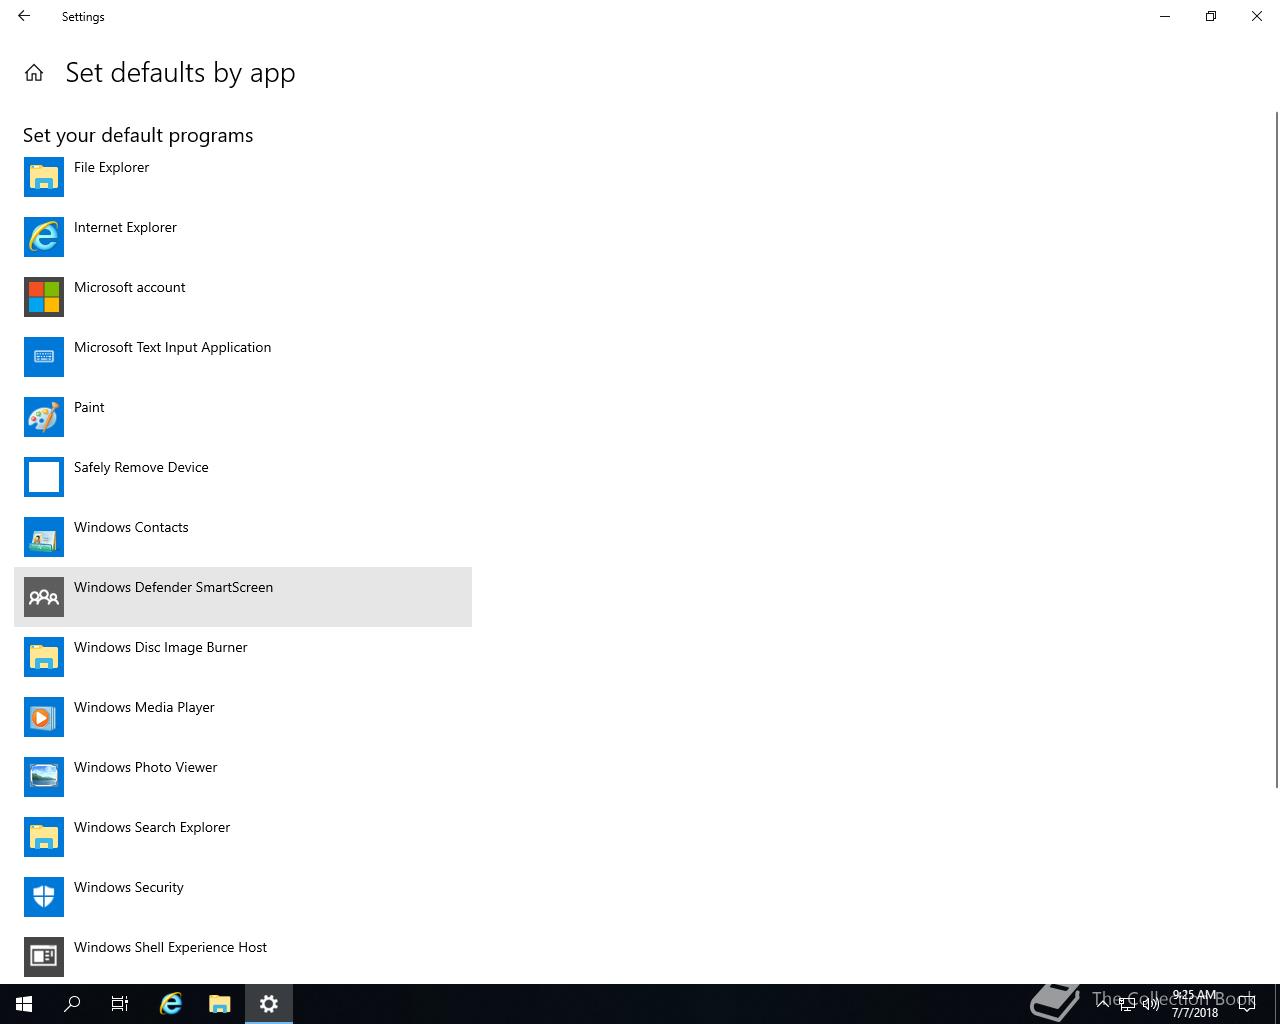Select the Microsoft account text label
Image resolution: width=1280 pixels, height=1024 pixels.
point(130,287)
